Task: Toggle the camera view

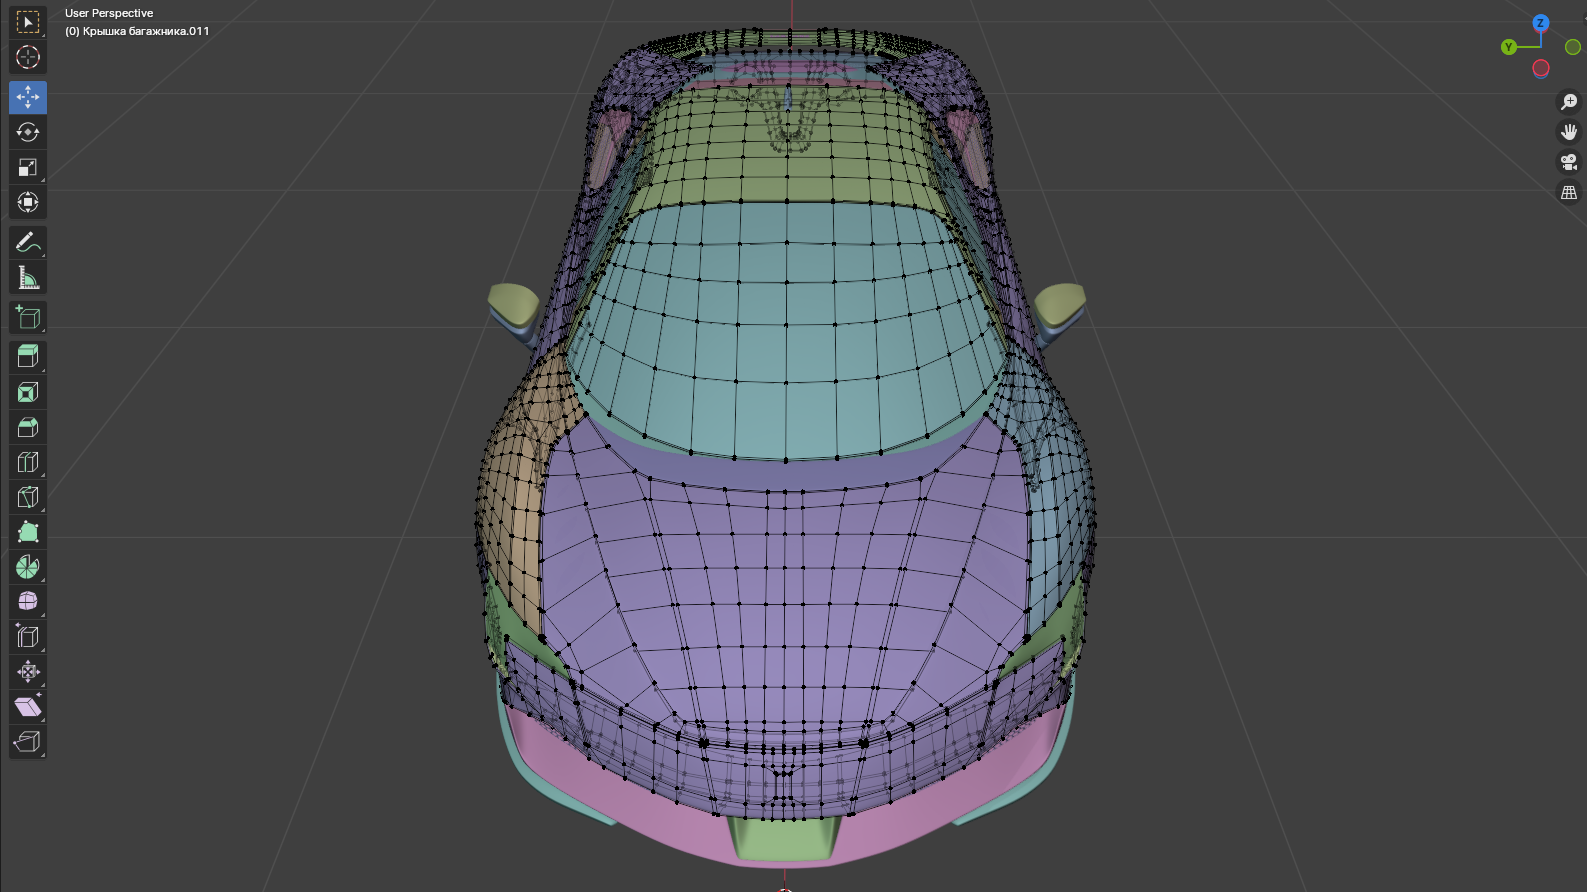Action: point(1569,162)
